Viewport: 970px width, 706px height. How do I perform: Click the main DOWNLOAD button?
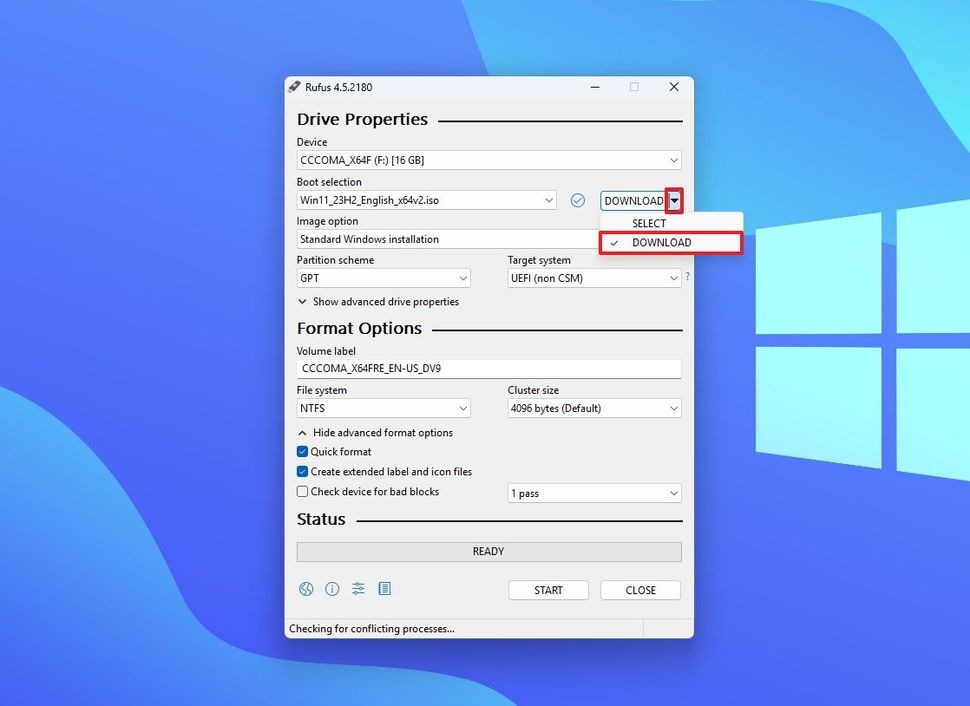[x=633, y=200]
